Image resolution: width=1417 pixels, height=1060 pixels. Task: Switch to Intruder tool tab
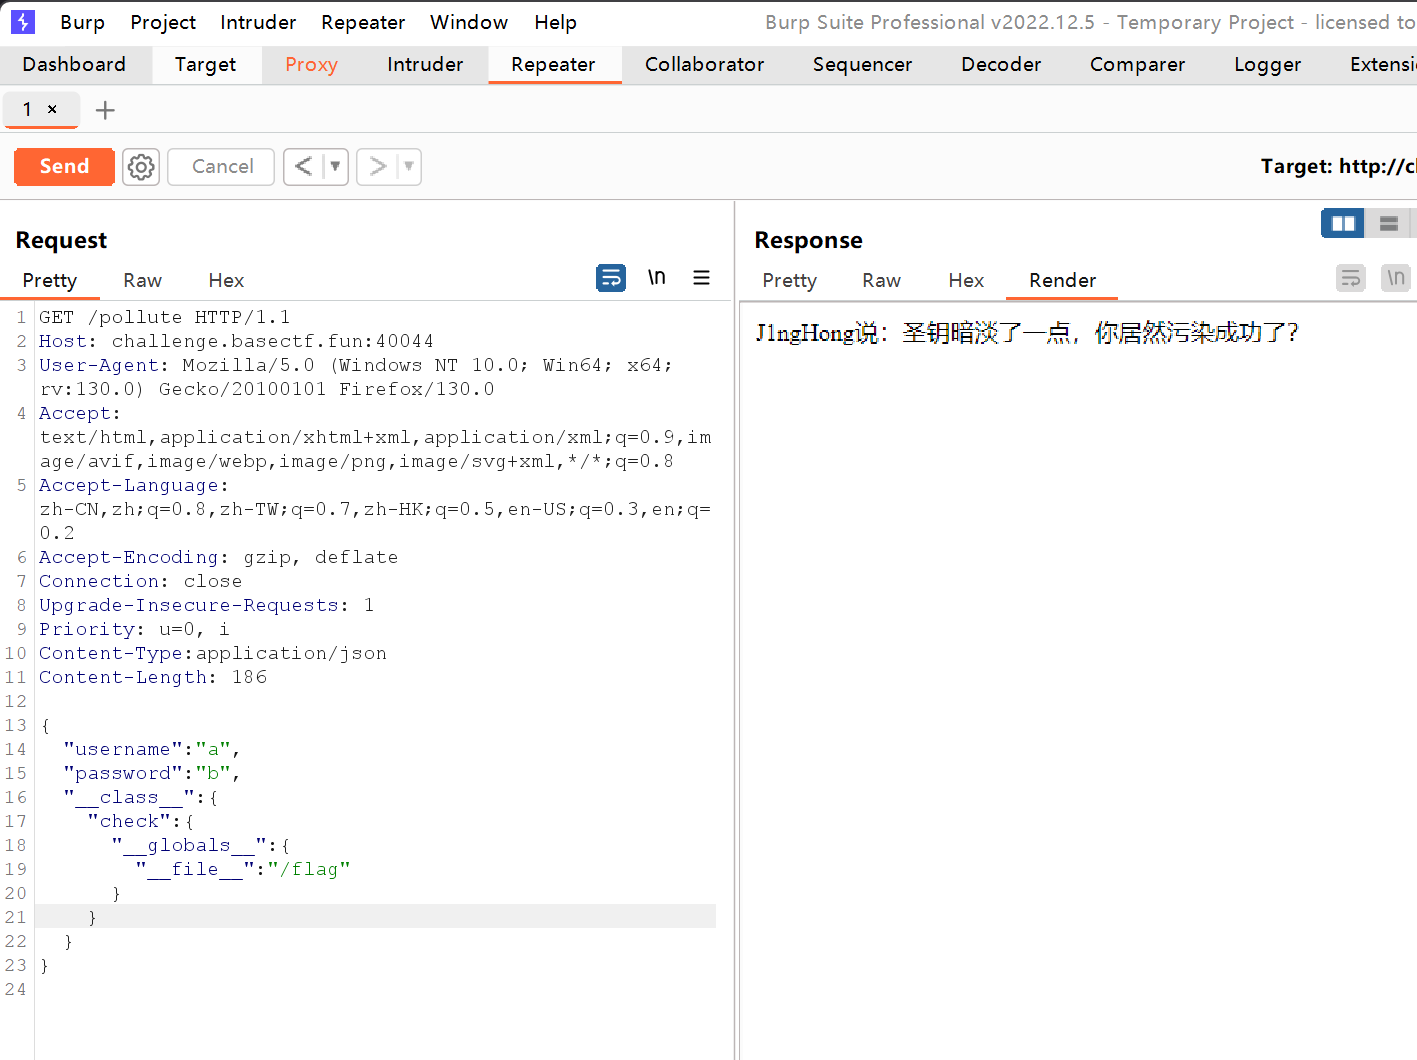click(425, 65)
